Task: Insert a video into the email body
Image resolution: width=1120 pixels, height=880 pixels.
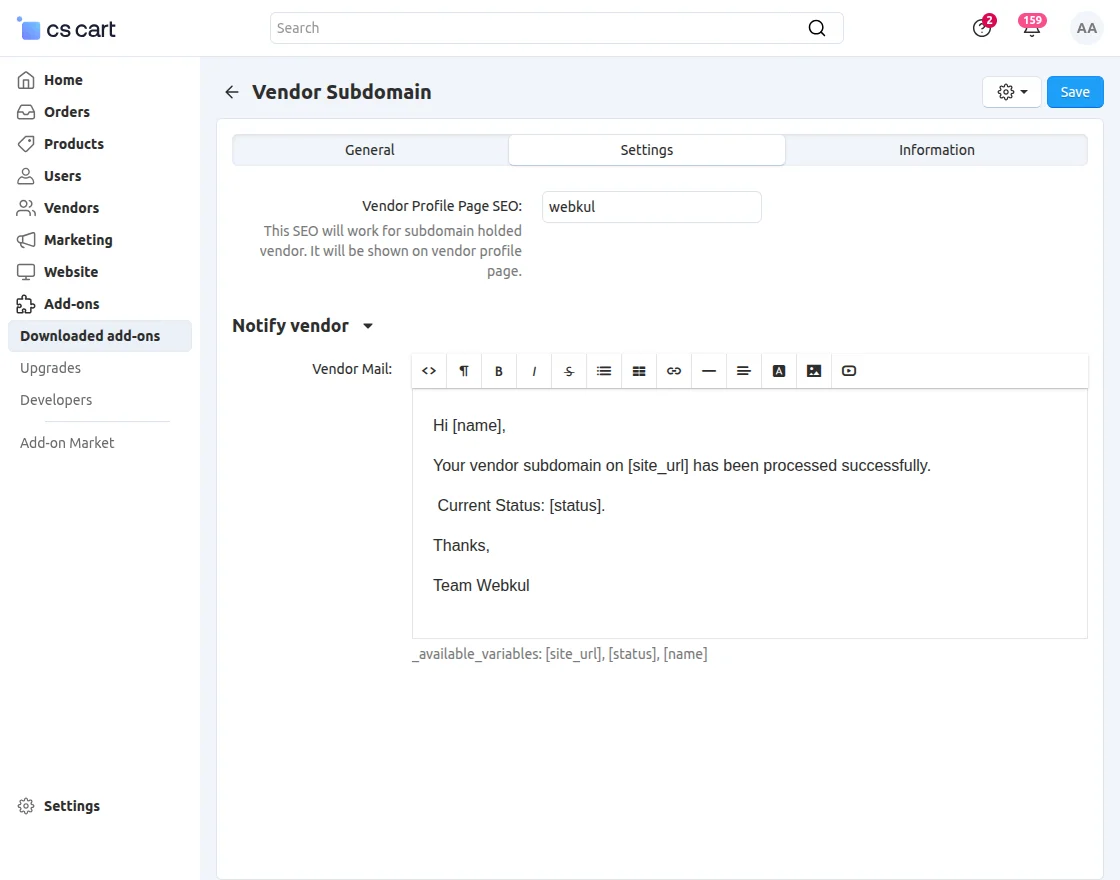Action: coord(848,370)
